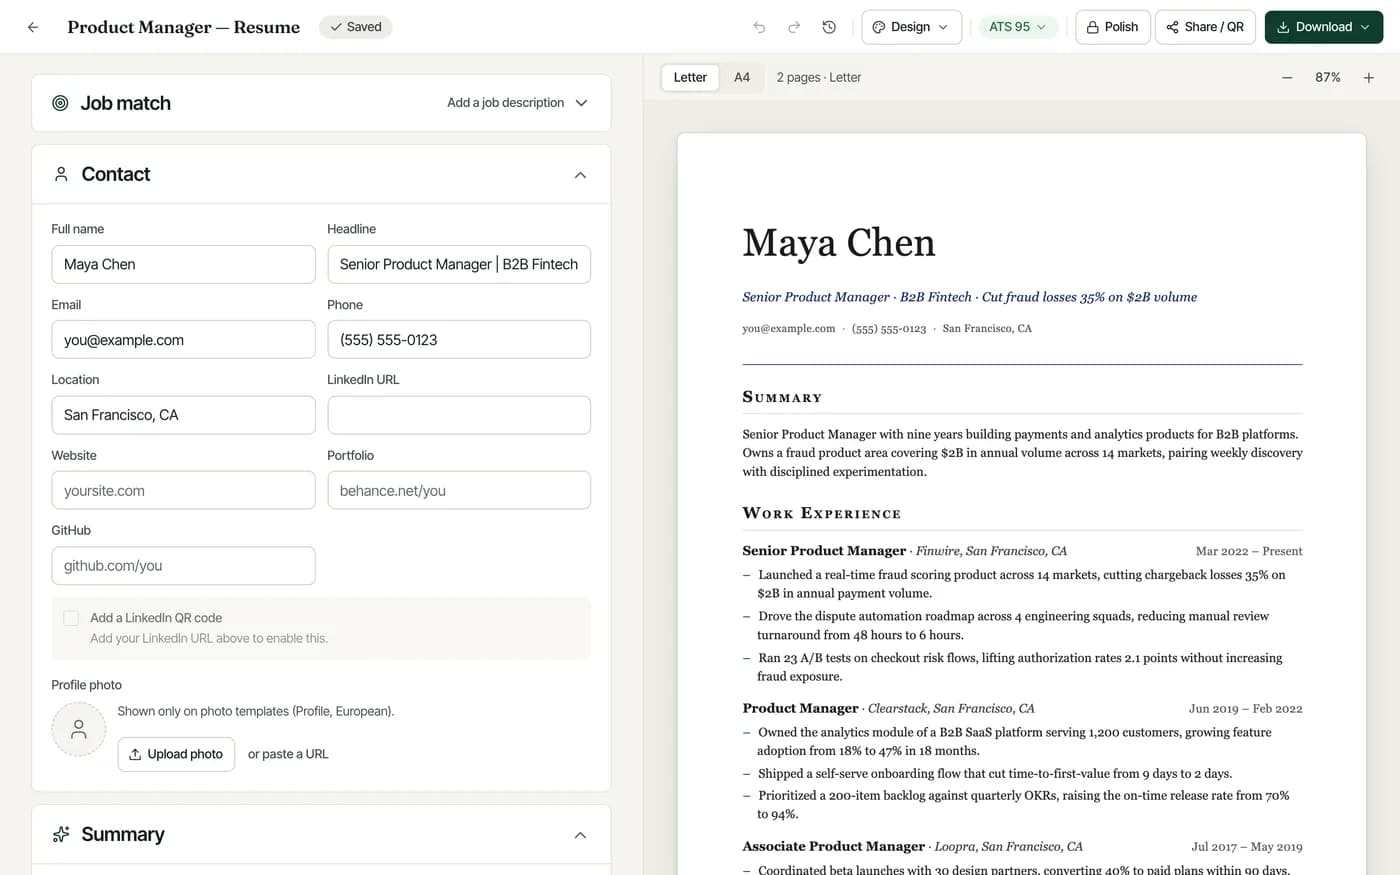Click the 2 pages · Letter label
The width and height of the screenshot is (1400, 875).
click(x=819, y=77)
